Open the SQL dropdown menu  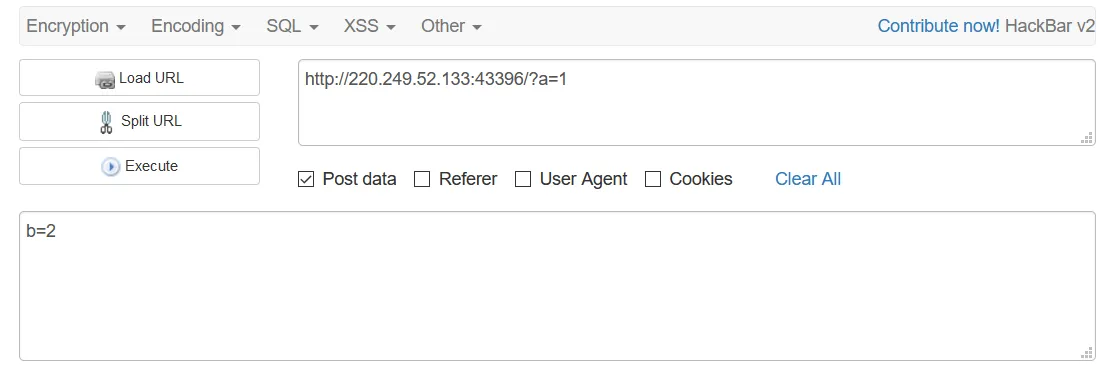(x=292, y=26)
